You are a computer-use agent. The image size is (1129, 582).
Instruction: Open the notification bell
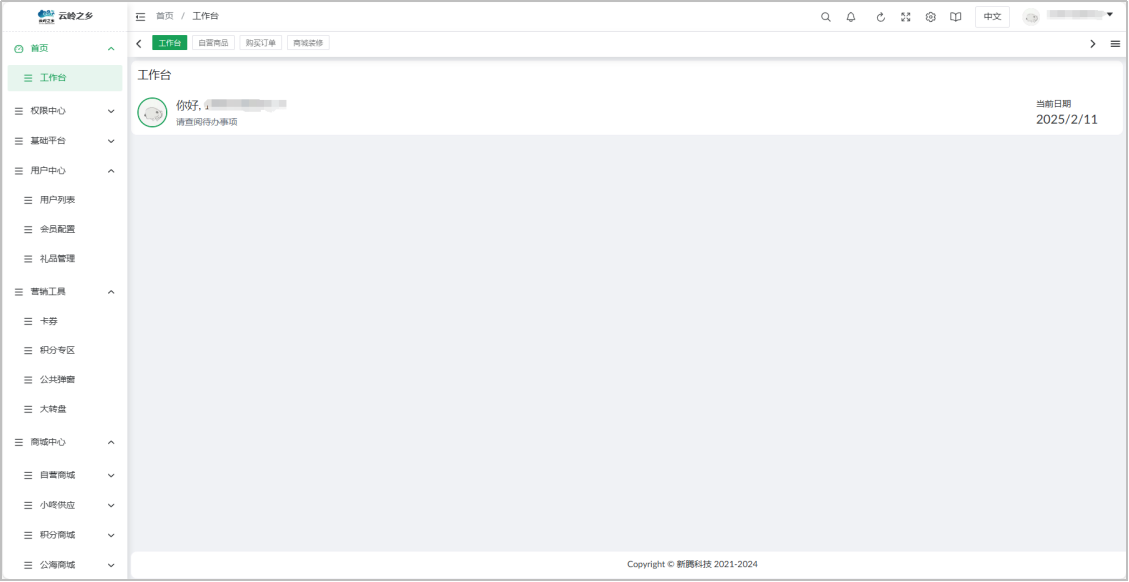point(851,17)
